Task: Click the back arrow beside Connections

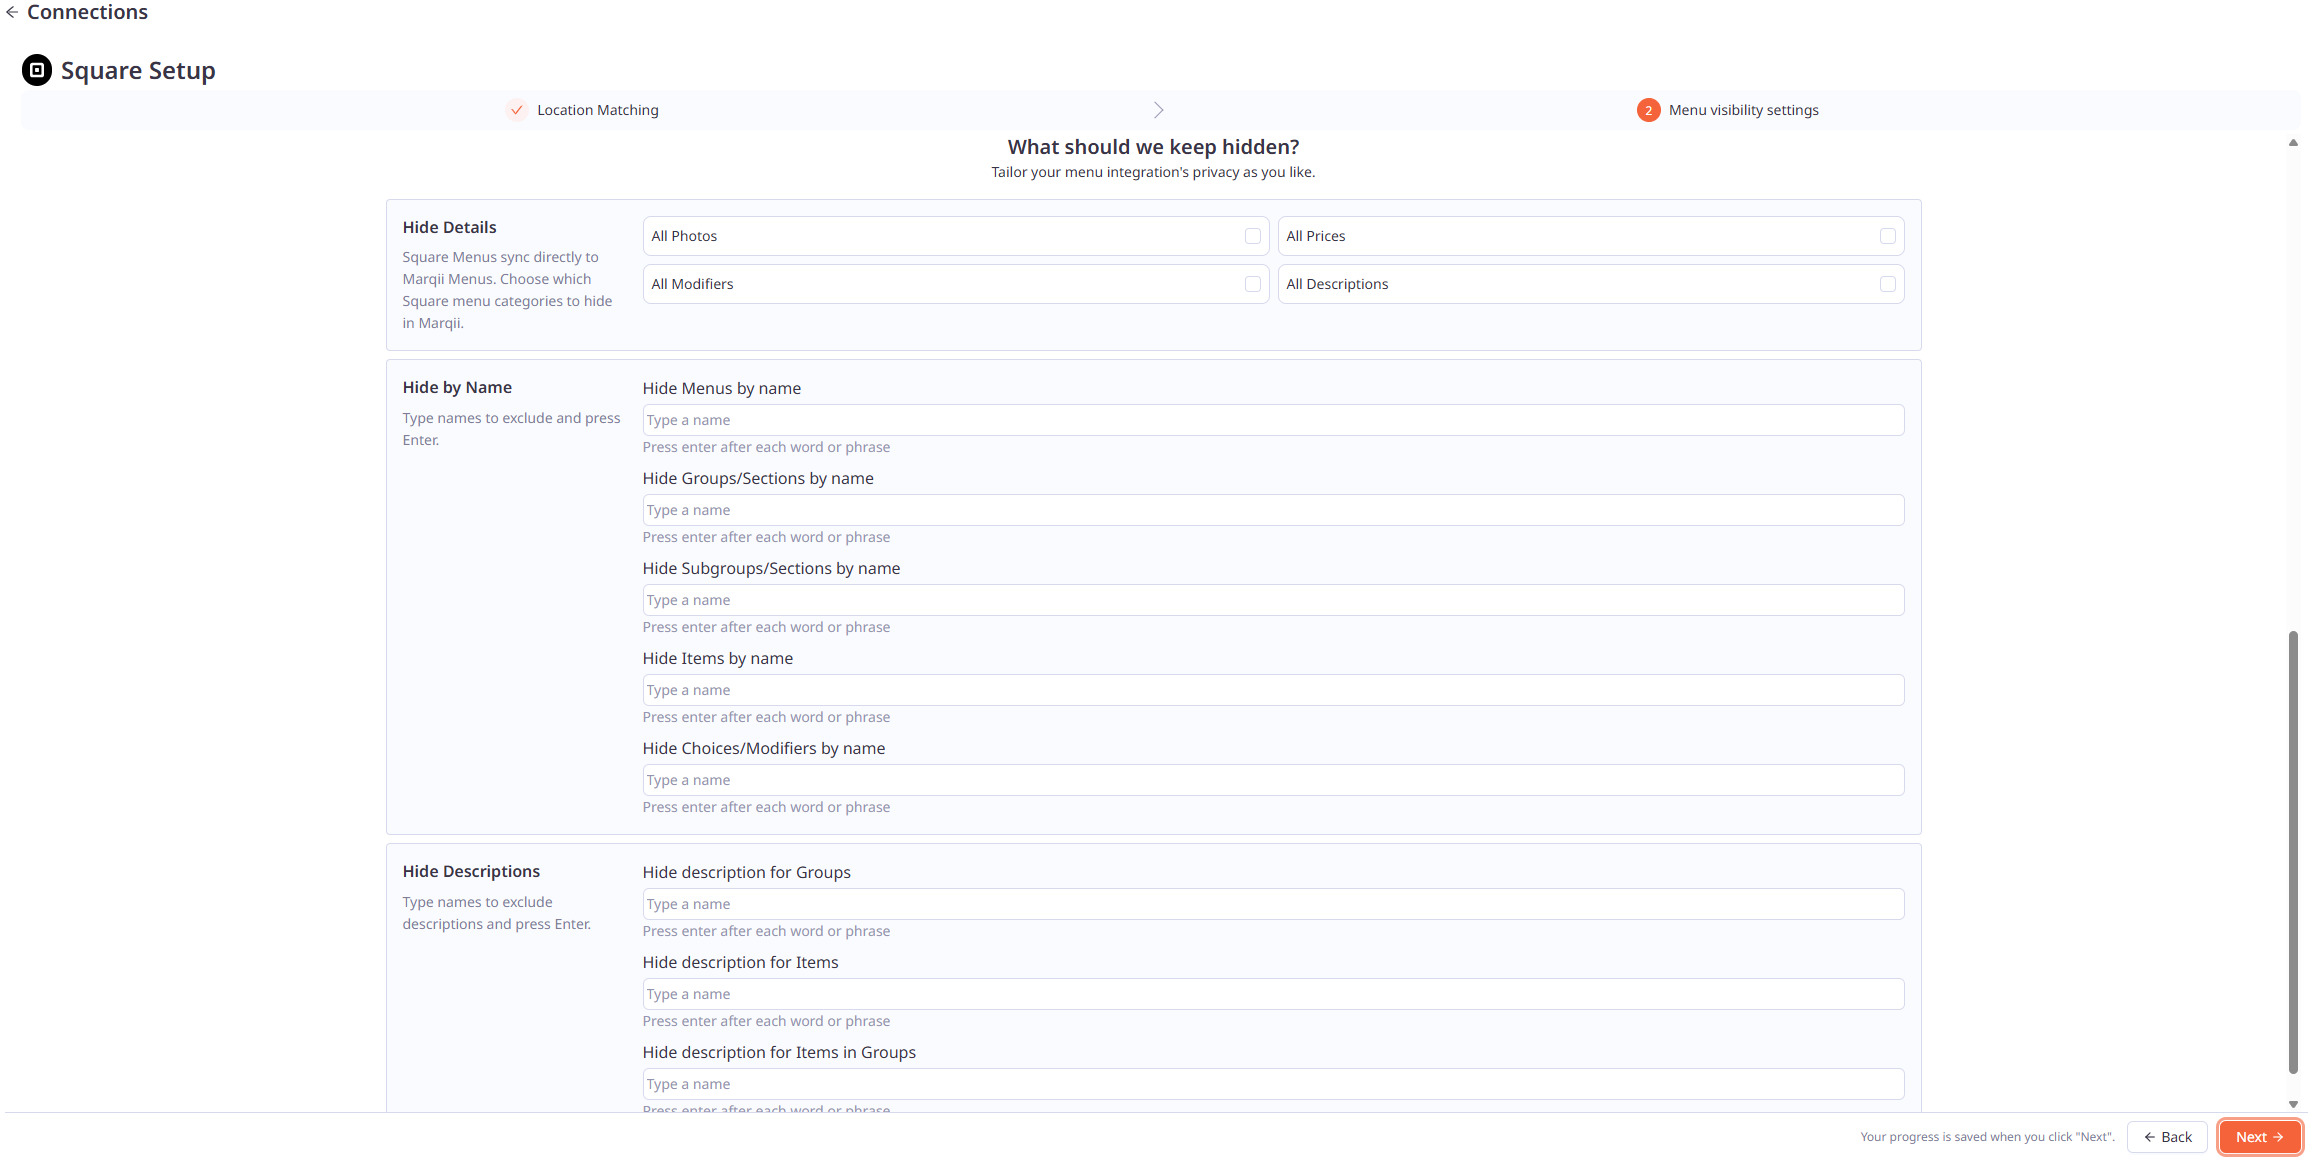Action: (x=12, y=12)
